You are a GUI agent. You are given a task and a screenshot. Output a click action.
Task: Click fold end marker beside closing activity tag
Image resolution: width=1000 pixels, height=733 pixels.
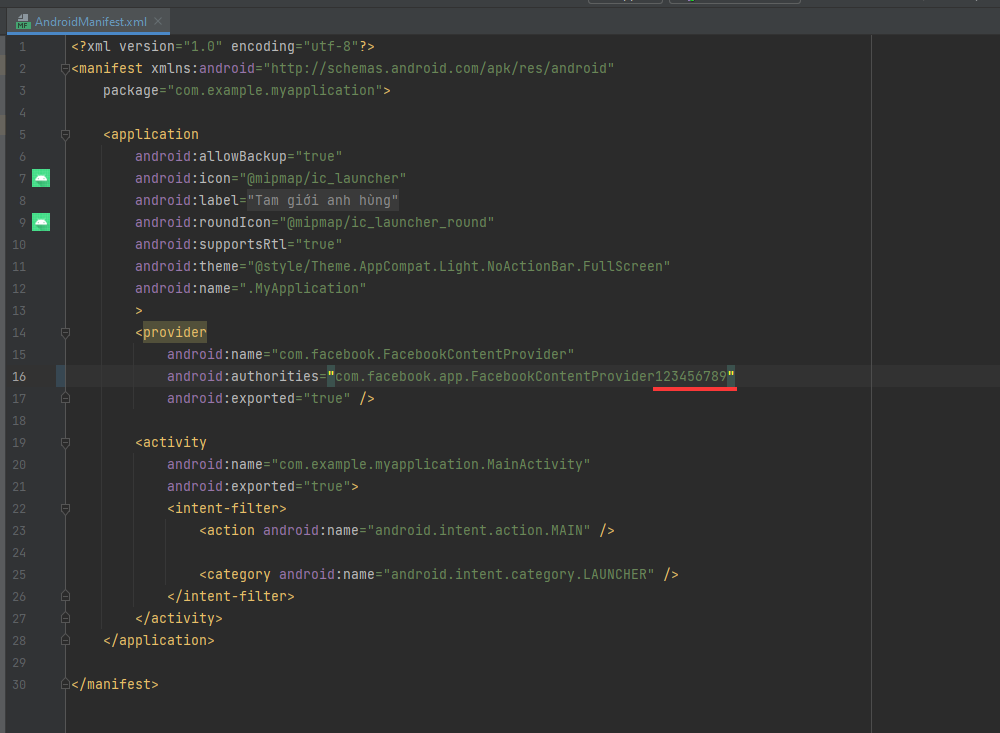tap(65, 619)
